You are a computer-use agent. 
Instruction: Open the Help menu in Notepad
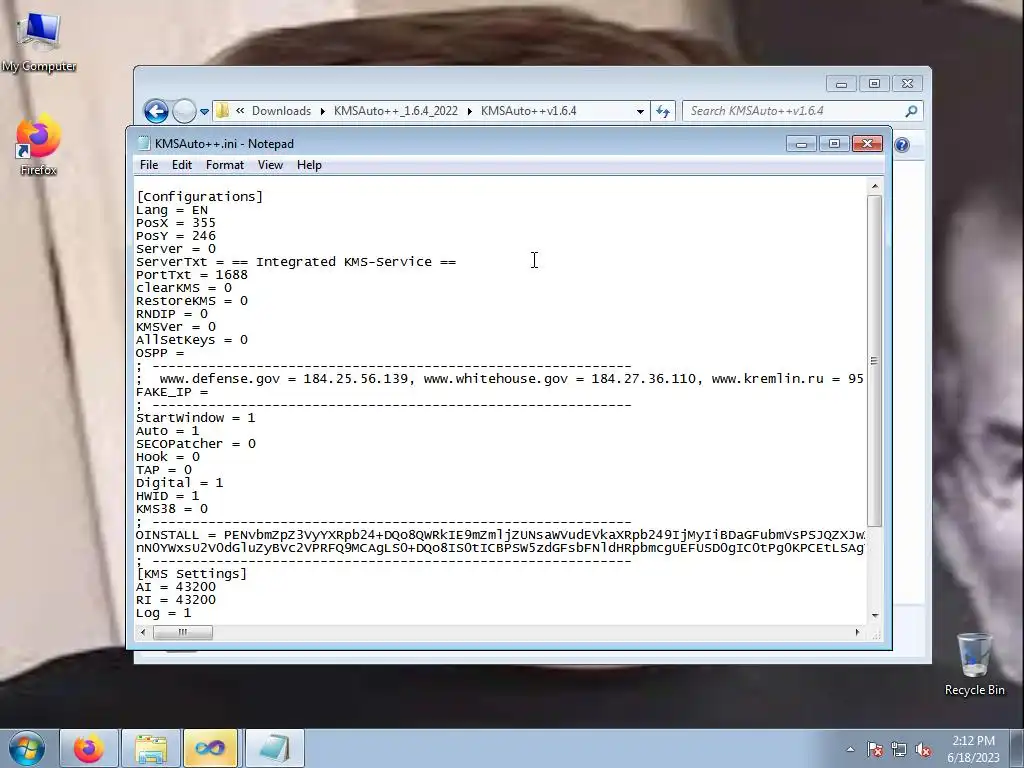point(309,165)
